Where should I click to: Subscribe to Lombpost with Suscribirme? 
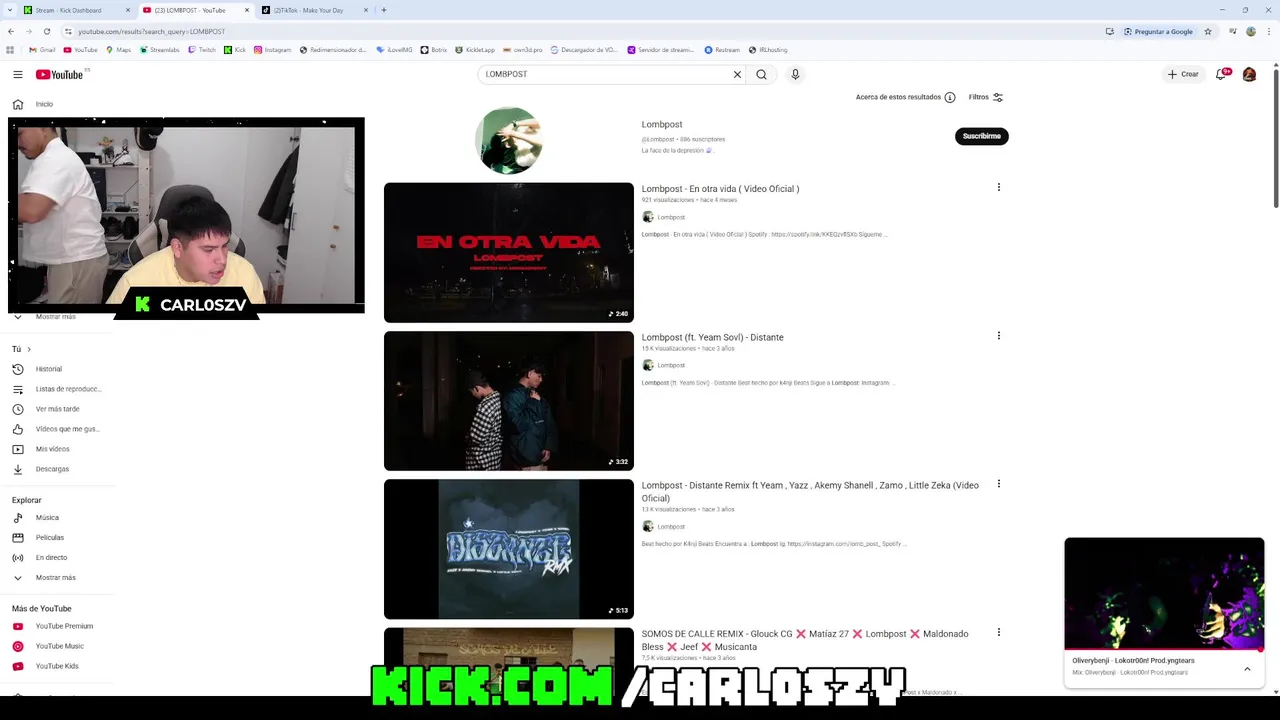(982, 136)
